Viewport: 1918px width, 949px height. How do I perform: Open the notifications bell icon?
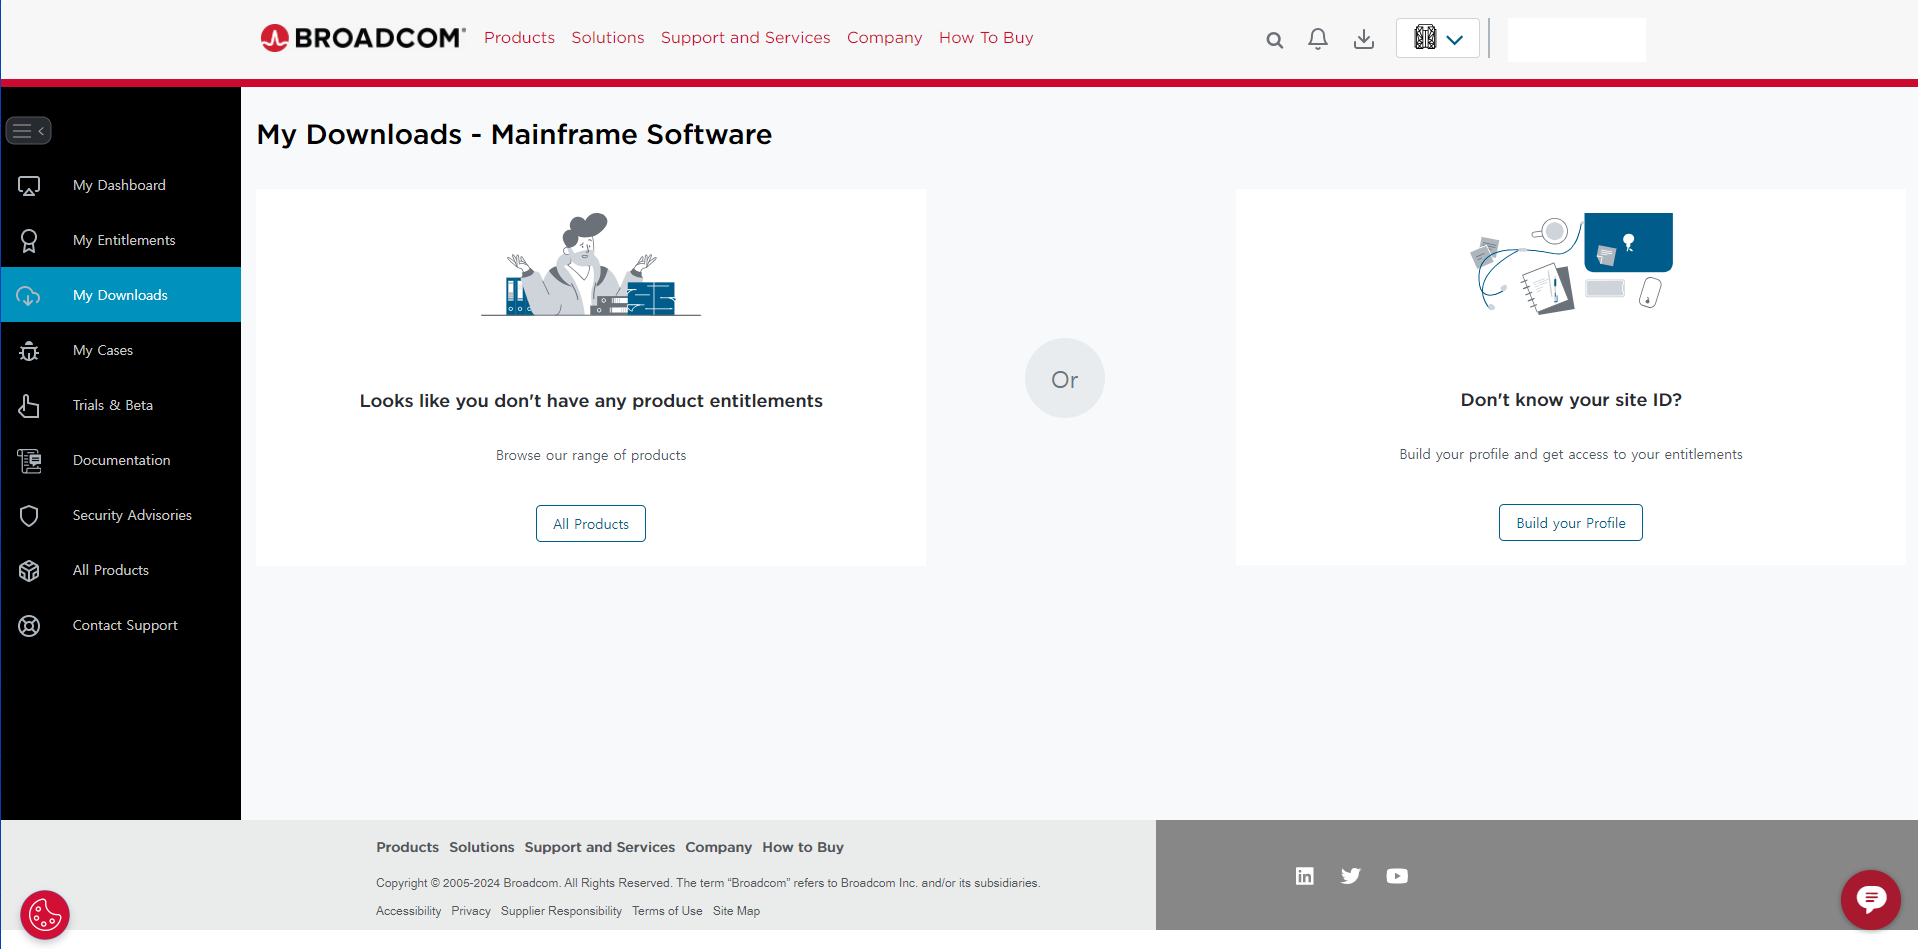1318,39
